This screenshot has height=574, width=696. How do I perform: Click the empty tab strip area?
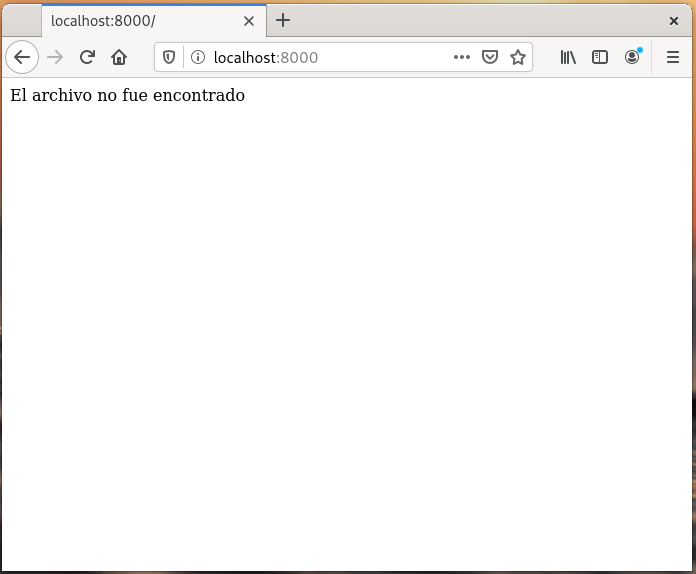click(x=480, y=20)
